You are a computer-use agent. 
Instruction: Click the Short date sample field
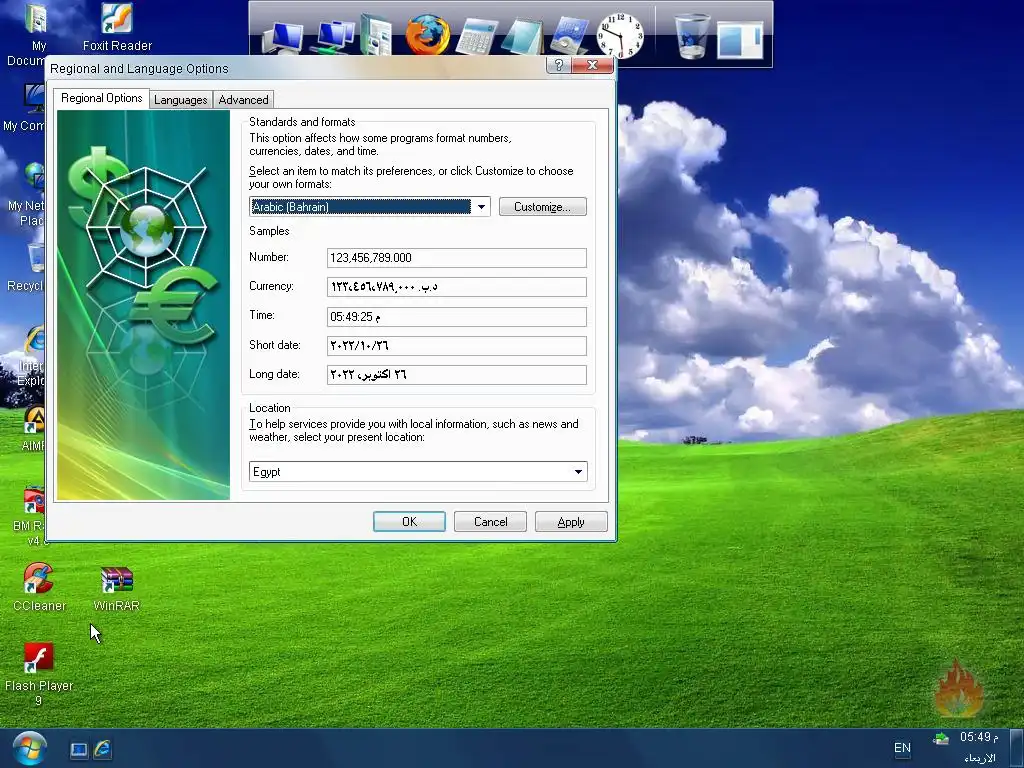click(x=456, y=345)
